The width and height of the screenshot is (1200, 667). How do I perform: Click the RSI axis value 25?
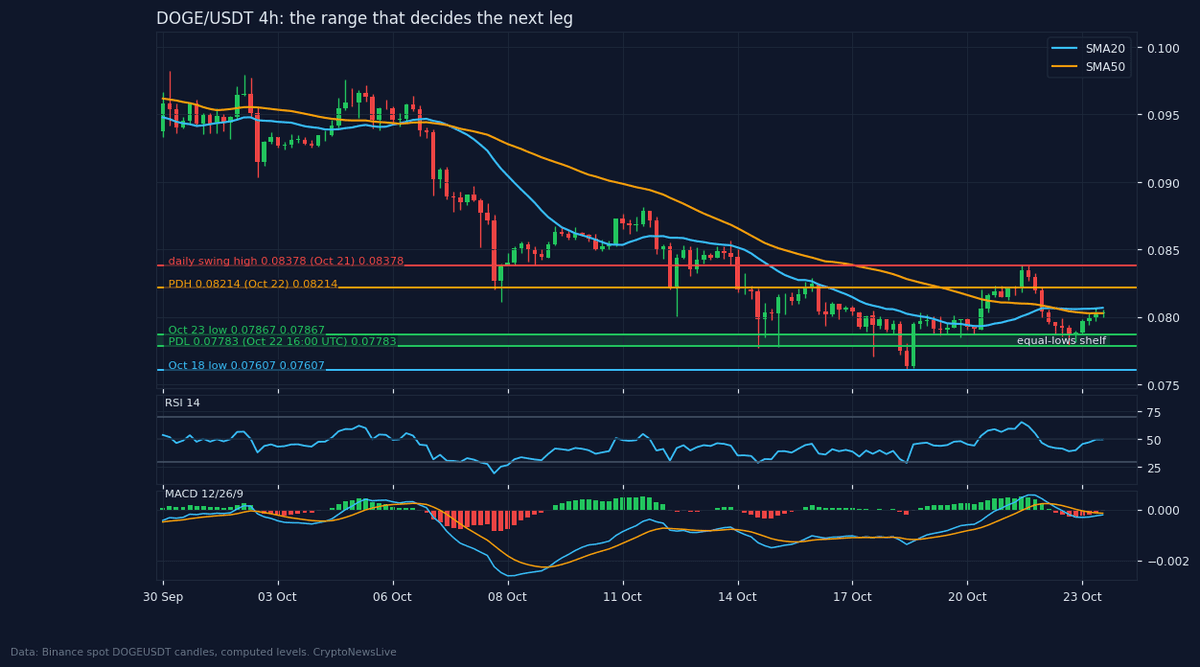point(1154,469)
